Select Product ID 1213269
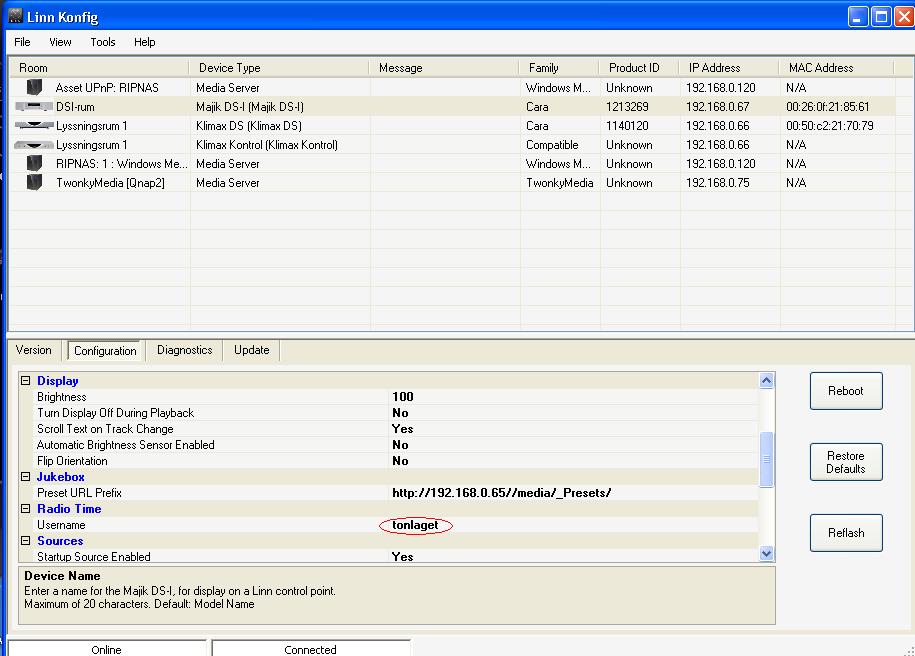915x656 pixels. point(627,107)
